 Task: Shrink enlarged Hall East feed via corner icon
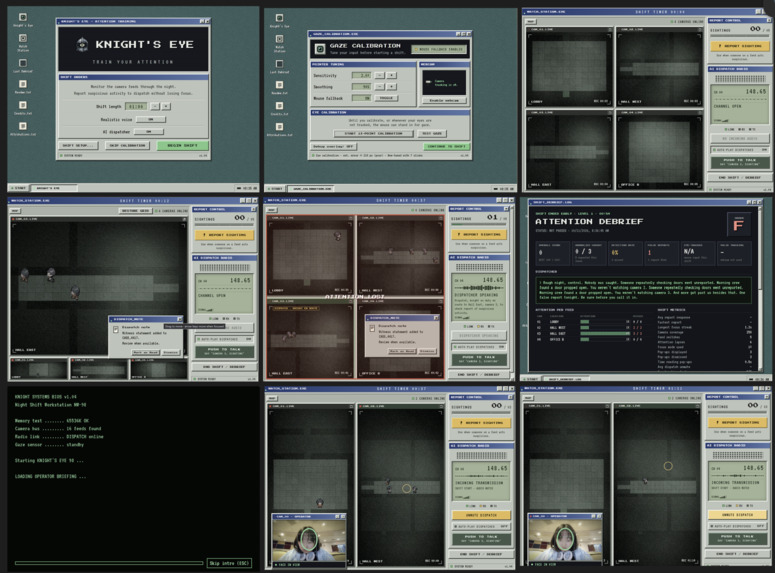[x=184, y=219]
